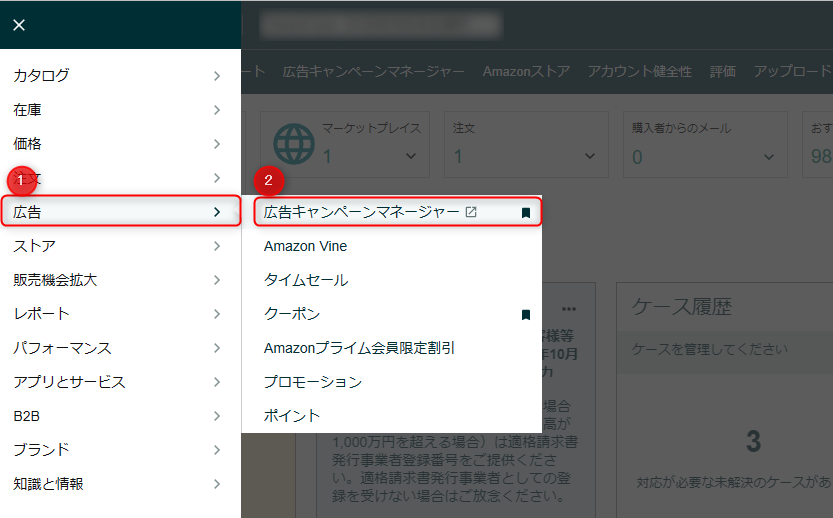Click アカウント健全性 in top navigation bar

click(x=640, y=72)
